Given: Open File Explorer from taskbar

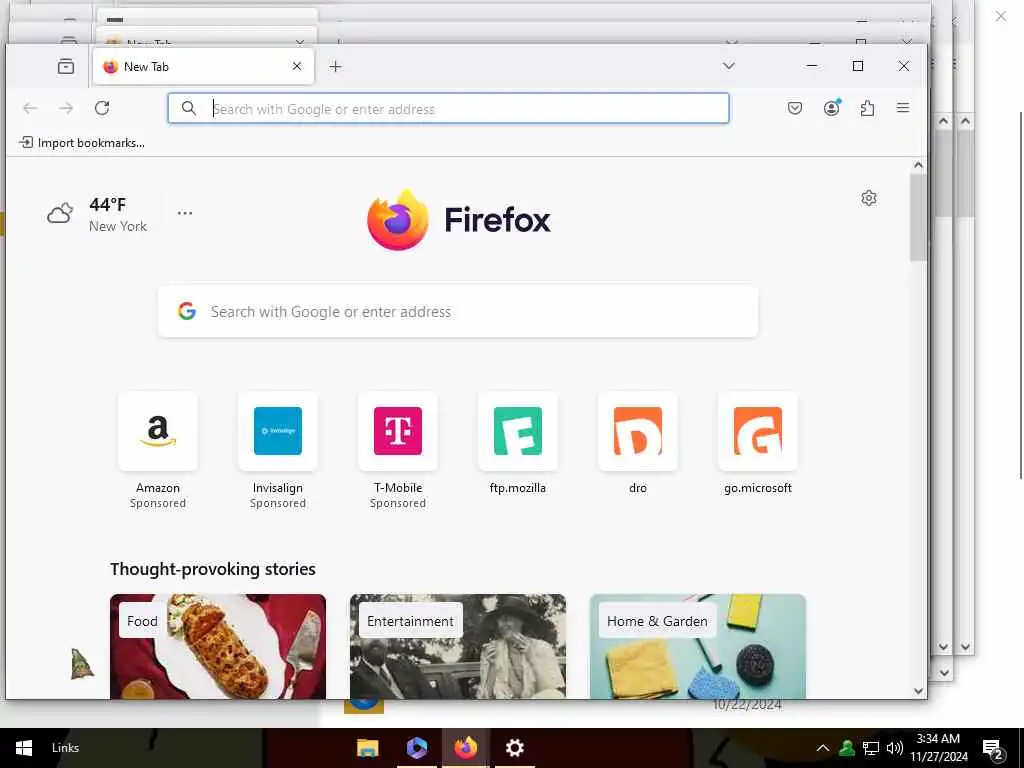Looking at the screenshot, I should [x=368, y=748].
